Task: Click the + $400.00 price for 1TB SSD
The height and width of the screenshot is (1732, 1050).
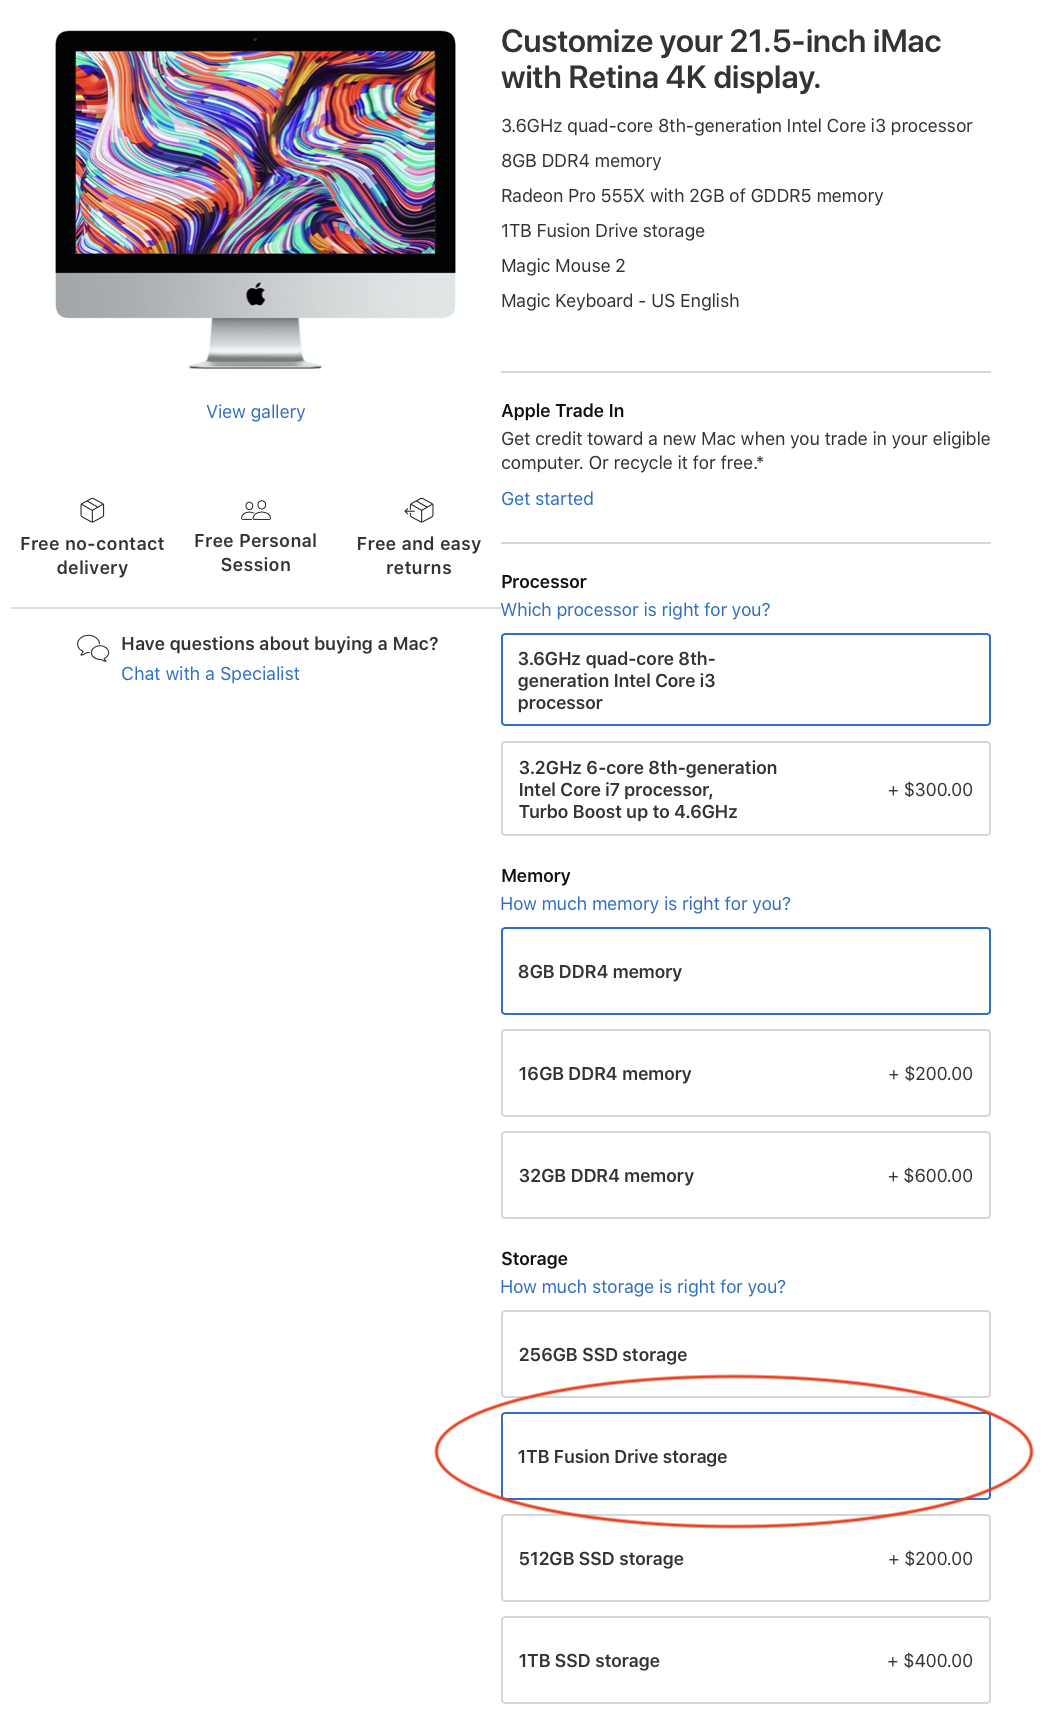Action: (x=930, y=1661)
